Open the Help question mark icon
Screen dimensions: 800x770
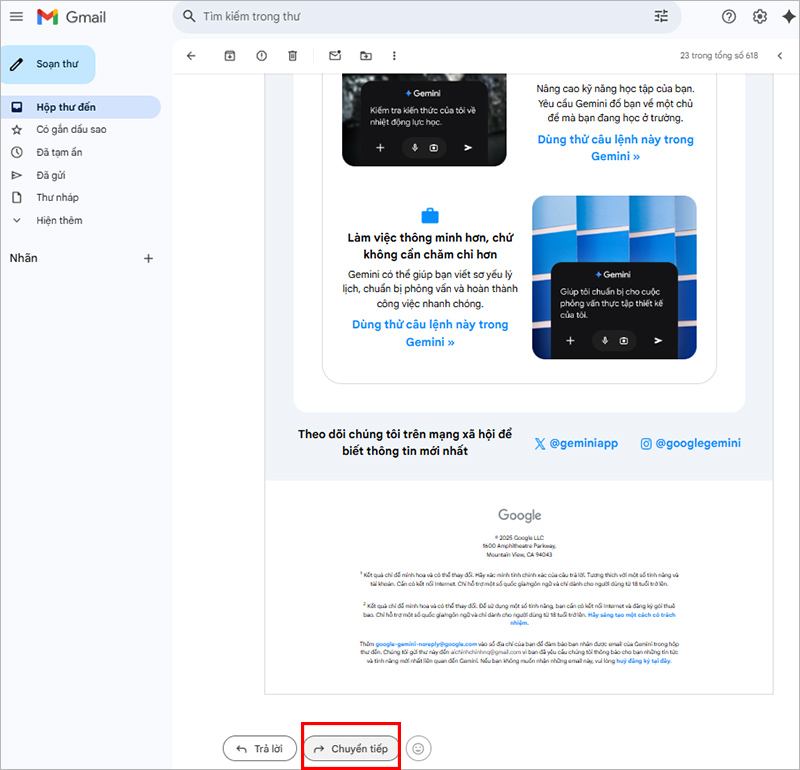point(729,17)
